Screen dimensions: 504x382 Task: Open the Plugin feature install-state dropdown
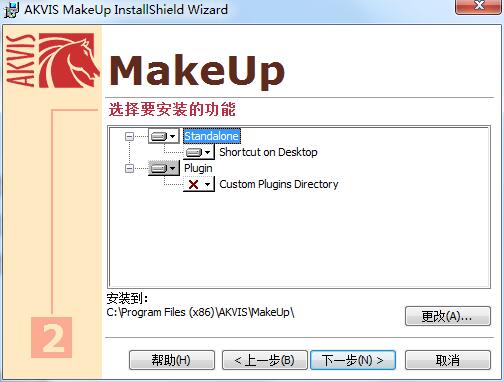click(163, 168)
